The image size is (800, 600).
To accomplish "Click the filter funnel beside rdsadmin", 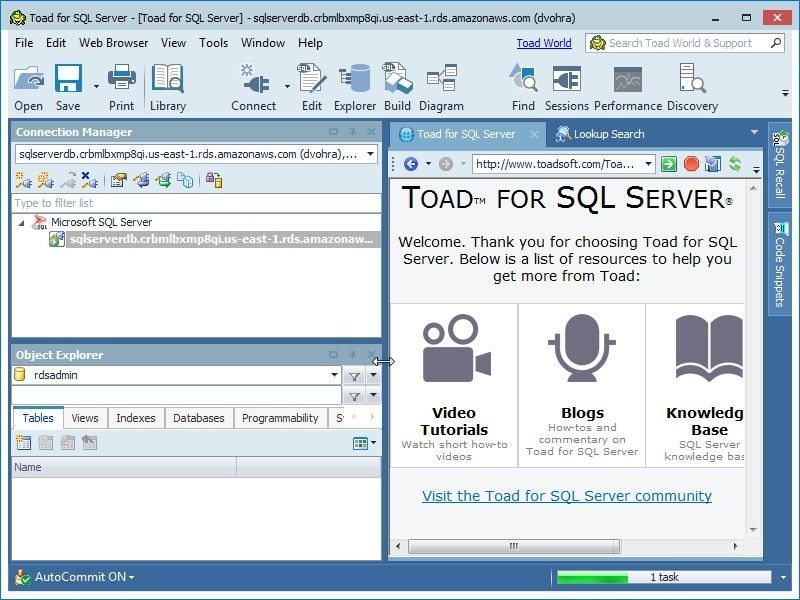I will (354, 376).
